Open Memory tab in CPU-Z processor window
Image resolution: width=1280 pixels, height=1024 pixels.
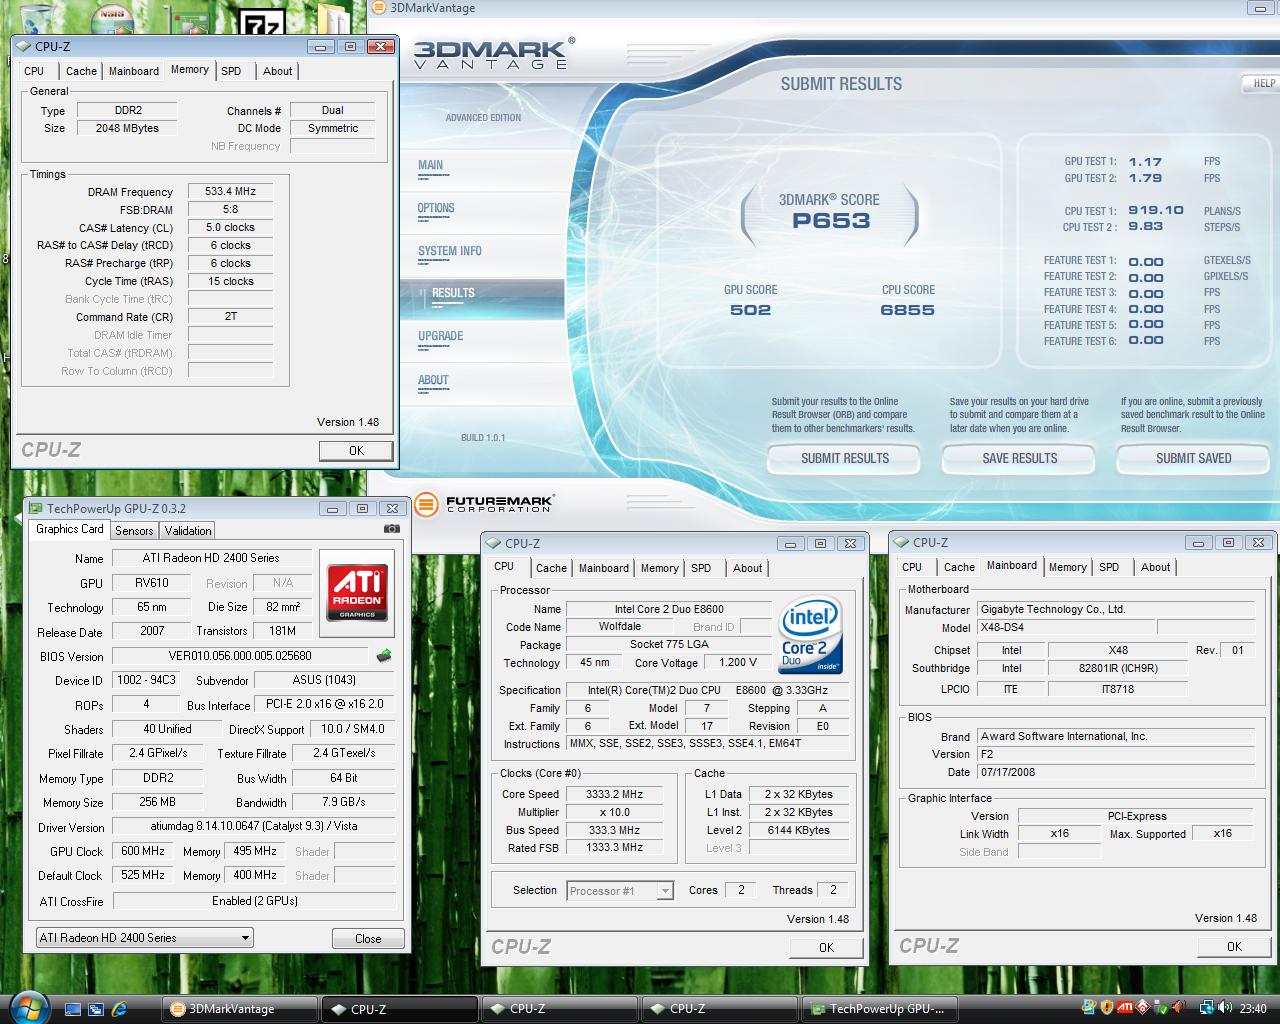tap(659, 568)
